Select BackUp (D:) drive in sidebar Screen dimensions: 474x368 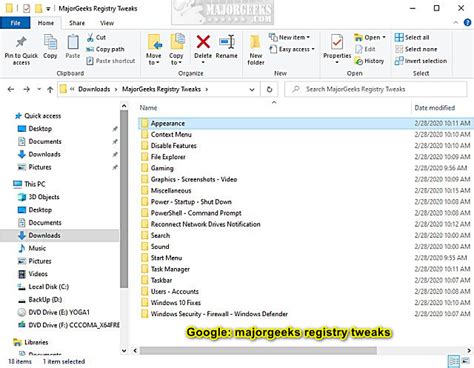(x=40, y=299)
